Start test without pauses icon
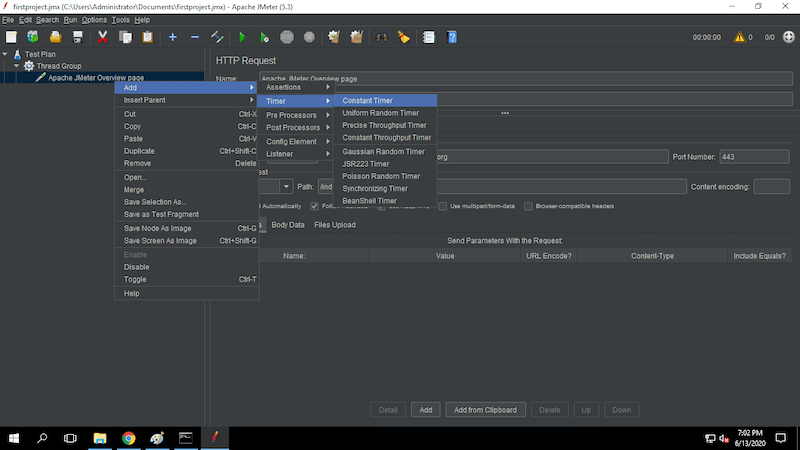The width and height of the screenshot is (800, 450). click(264, 37)
